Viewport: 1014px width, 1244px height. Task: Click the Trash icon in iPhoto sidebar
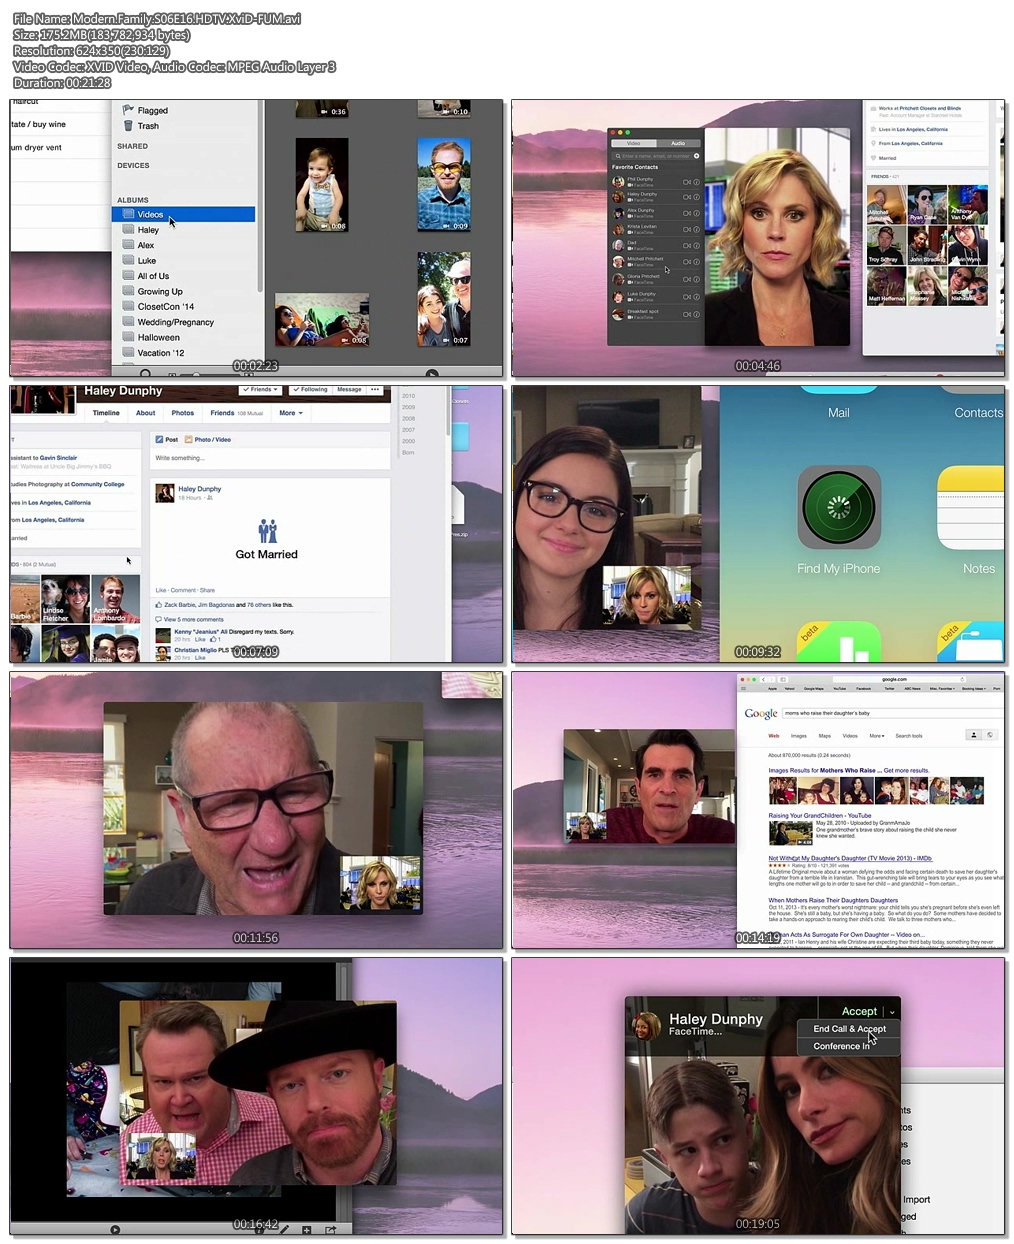click(128, 126)
